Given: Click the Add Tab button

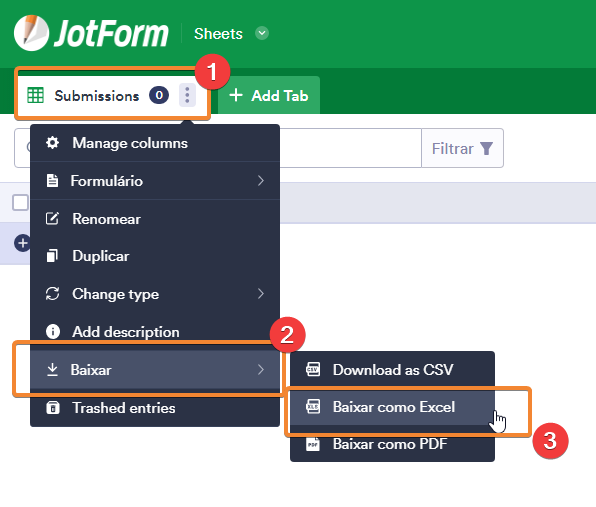Looking at the screenshot, I should point(269,95).
